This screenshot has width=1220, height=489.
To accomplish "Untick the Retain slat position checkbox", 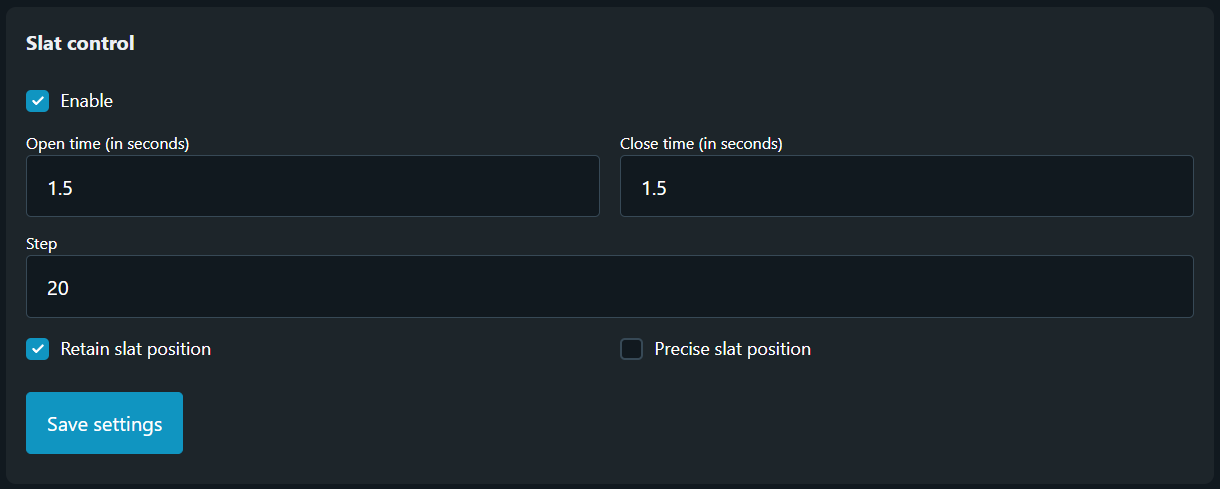I will pos(38,349).
